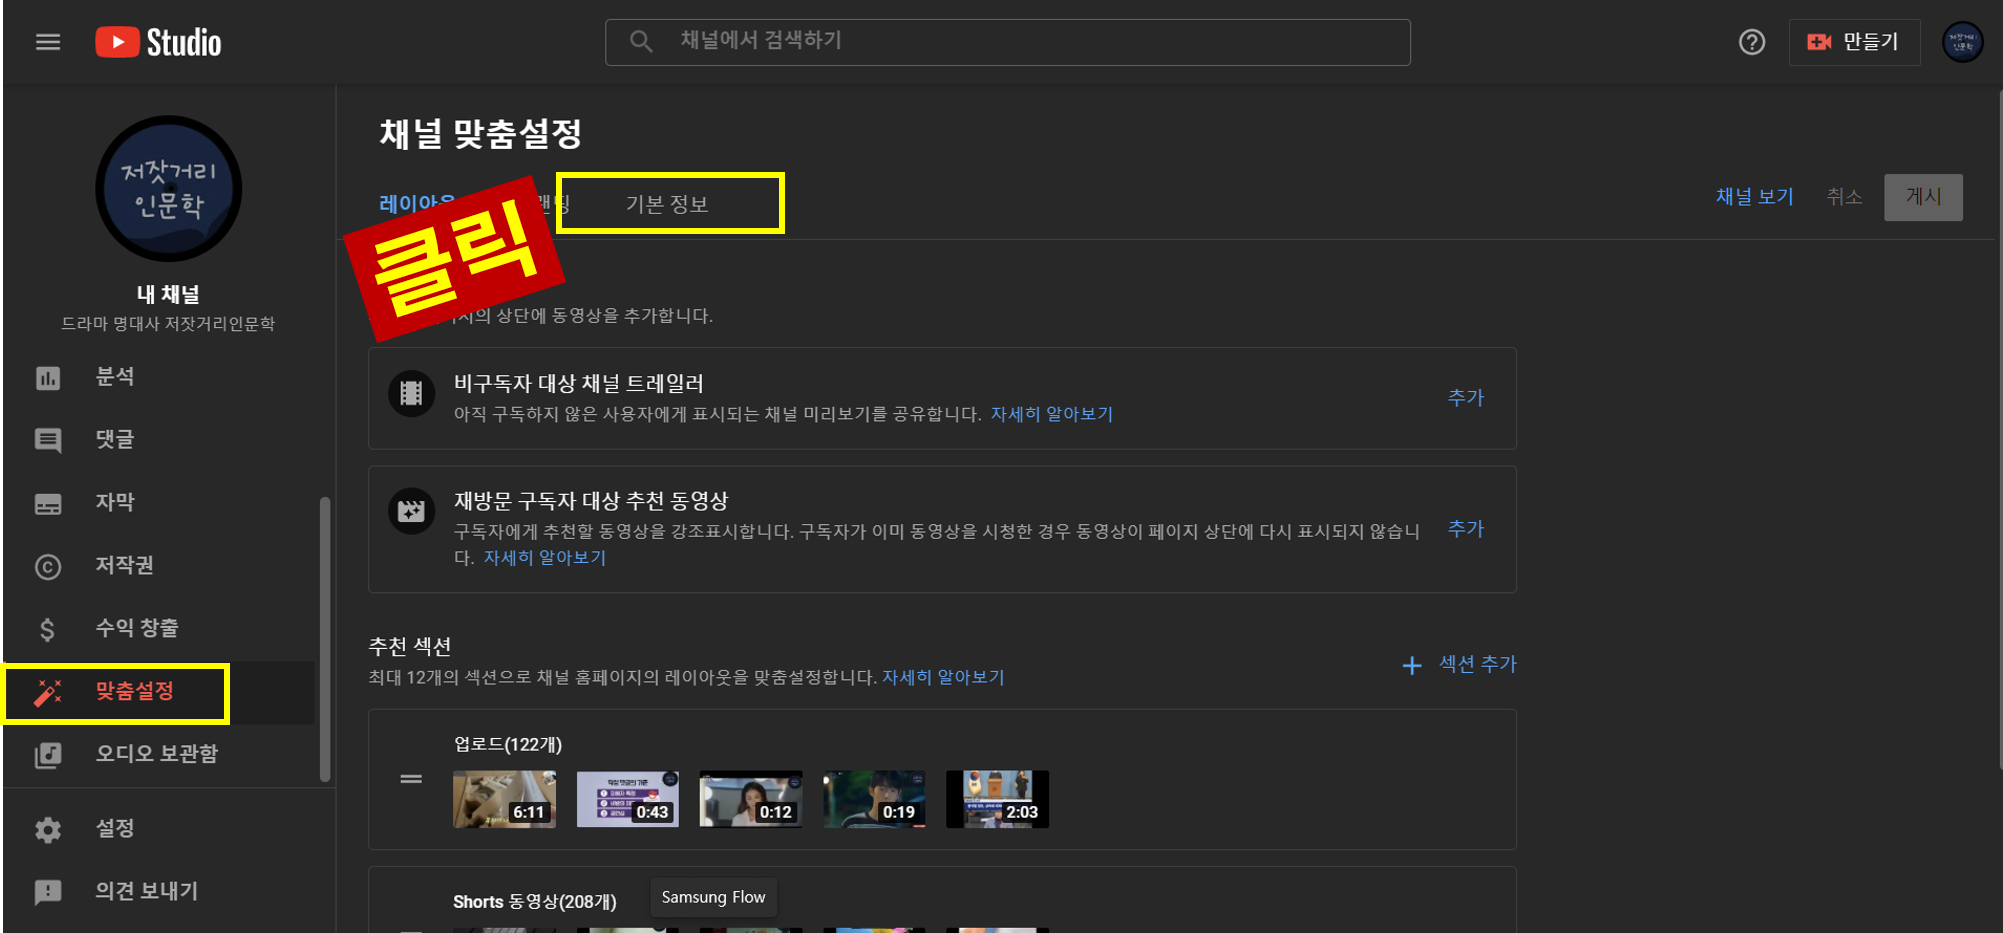2003x933 pixels.
Task: Click the channel trailer film icon
Action: [411, 393]
